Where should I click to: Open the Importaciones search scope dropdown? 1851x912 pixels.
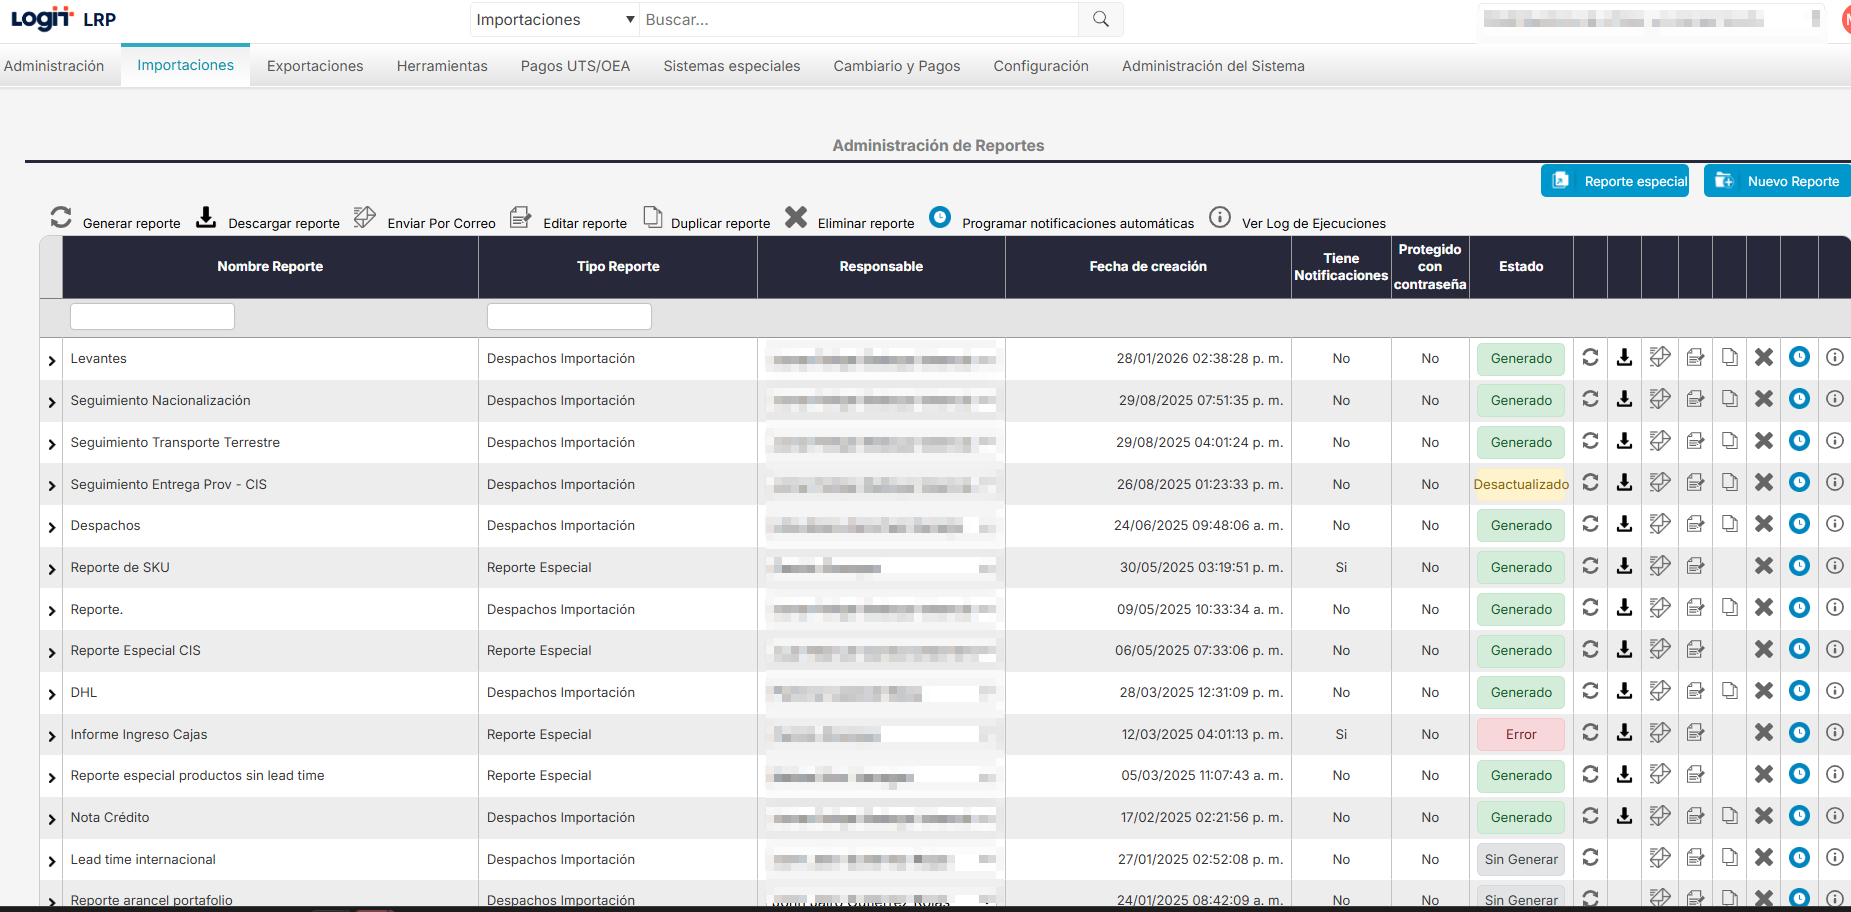[x=555, y=19]
